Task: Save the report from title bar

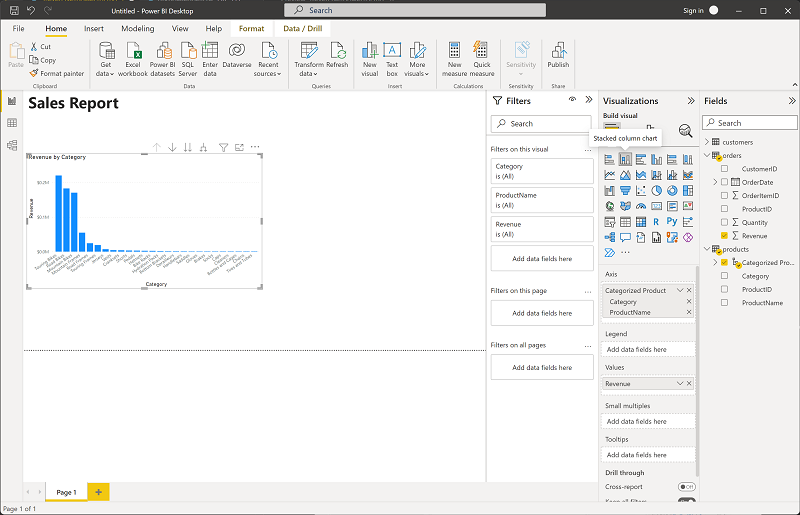Action: 14,10
